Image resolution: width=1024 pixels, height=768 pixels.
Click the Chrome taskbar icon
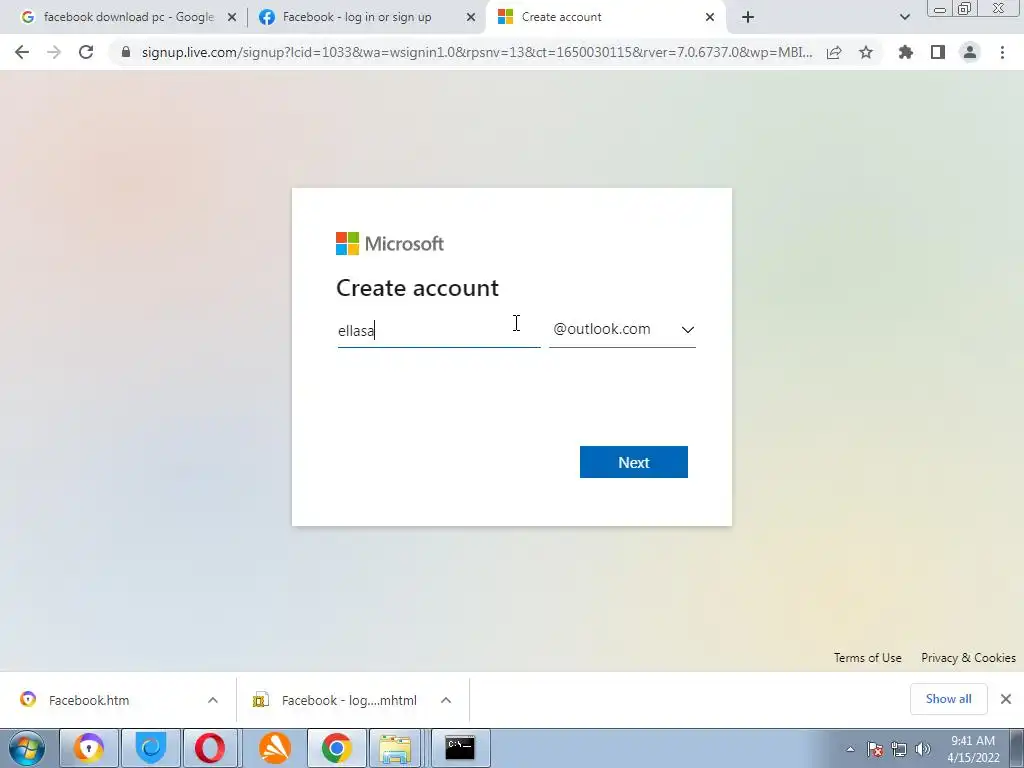click(x=336, y=748)
